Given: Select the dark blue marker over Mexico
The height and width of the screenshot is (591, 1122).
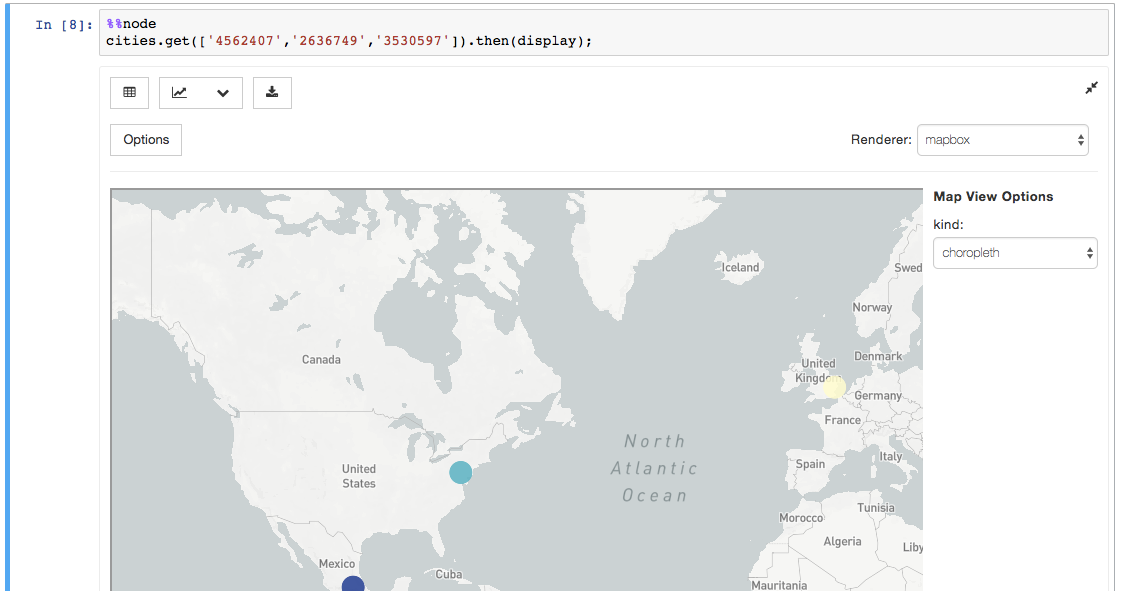Looking at the screenshot, I should click(353, 583).
